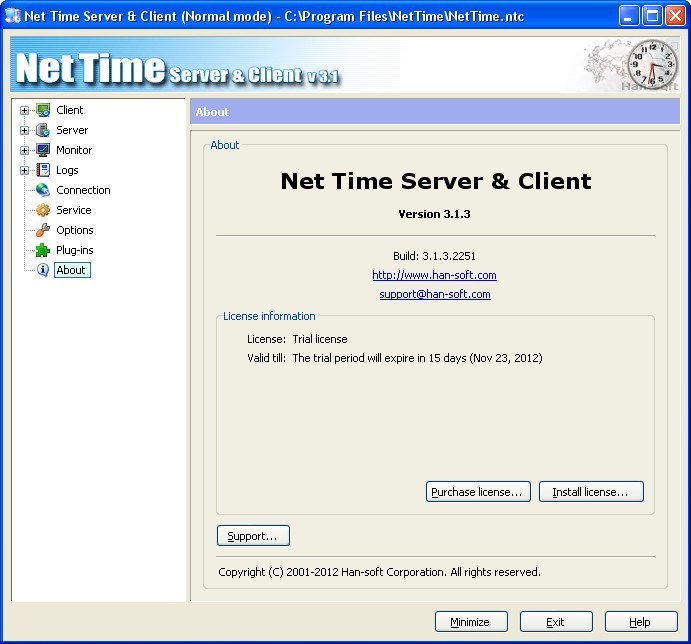
Task: Click the Minimize button at bottom
Action: 471,622
